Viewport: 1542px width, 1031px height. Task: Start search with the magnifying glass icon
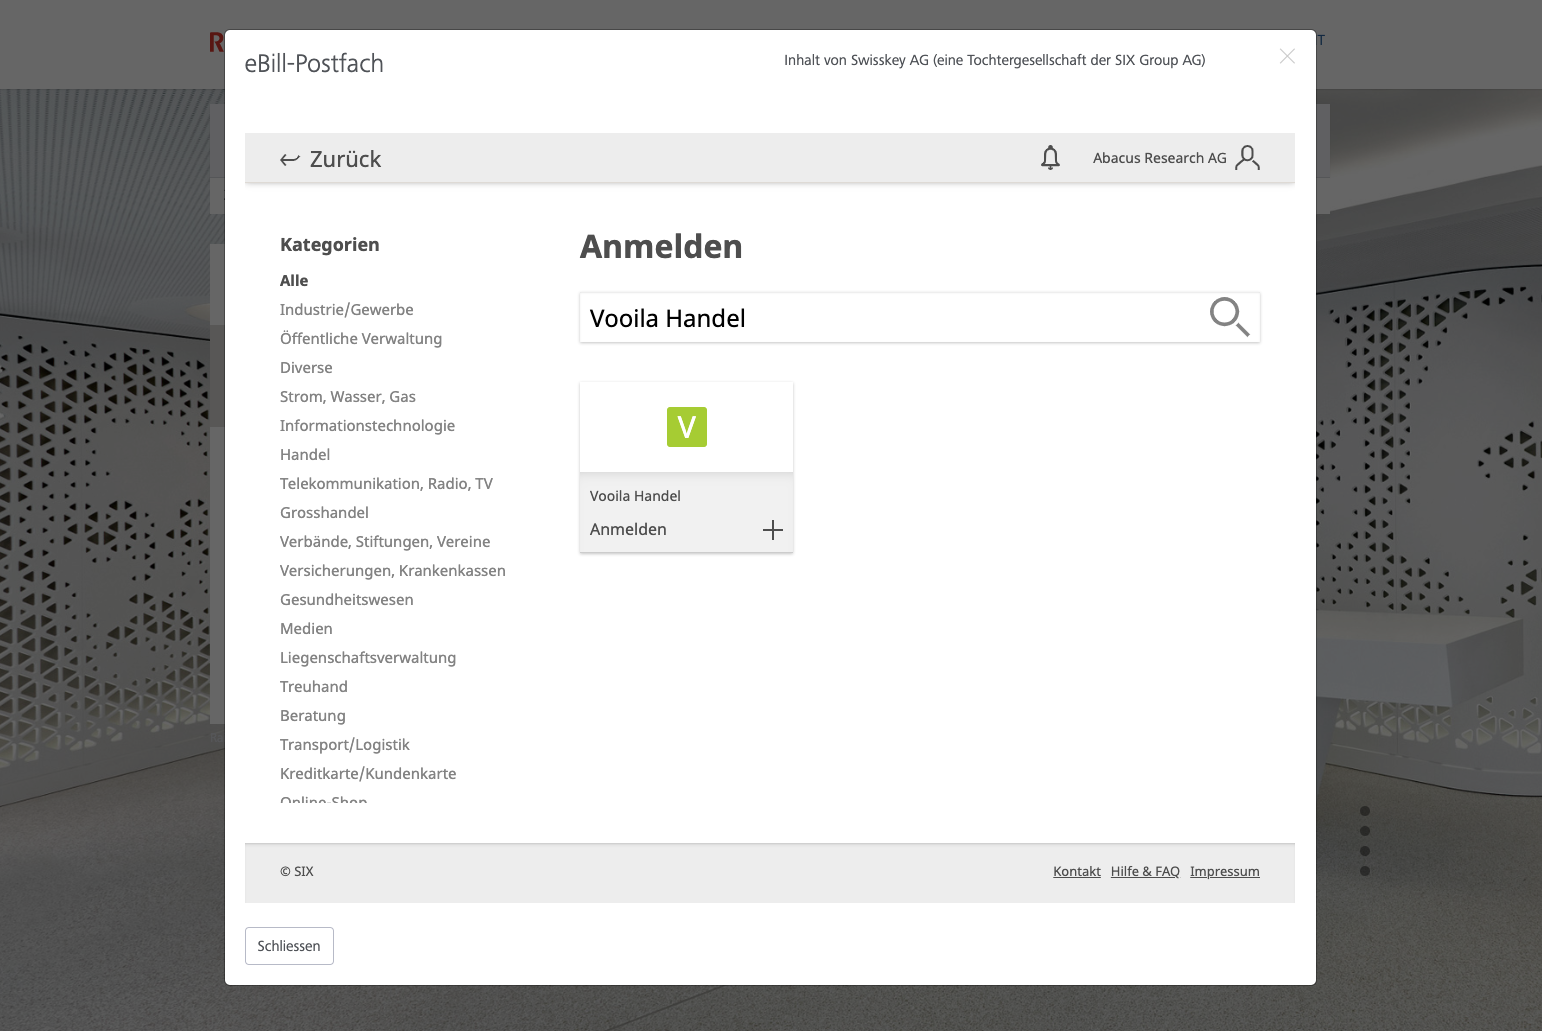[x=1229, y=317]
